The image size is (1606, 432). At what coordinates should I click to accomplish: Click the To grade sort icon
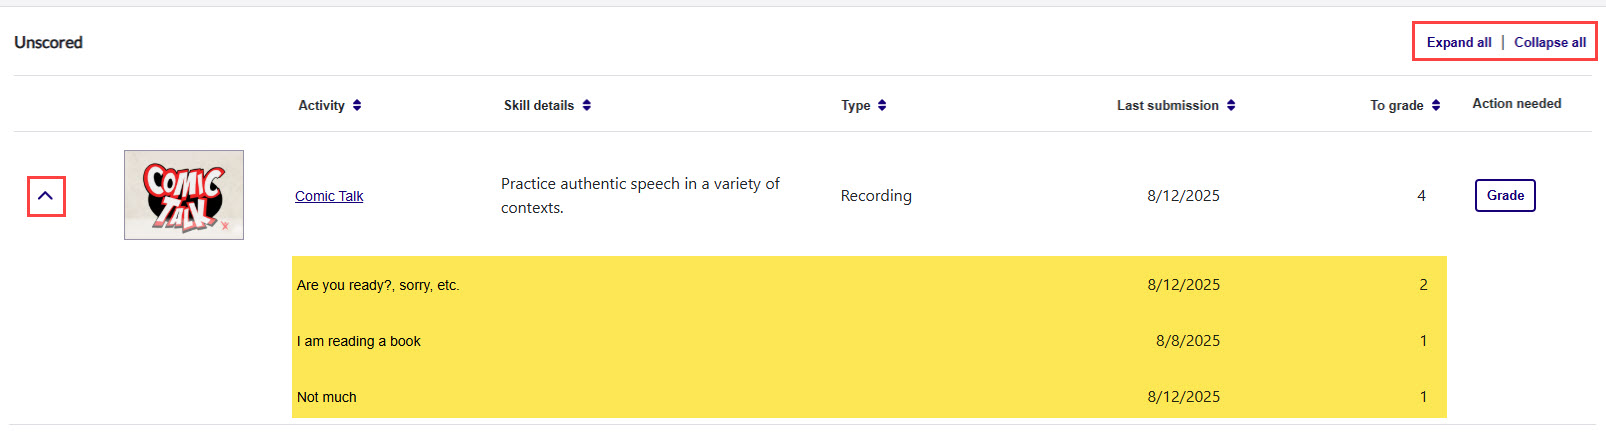point(1436,106)
